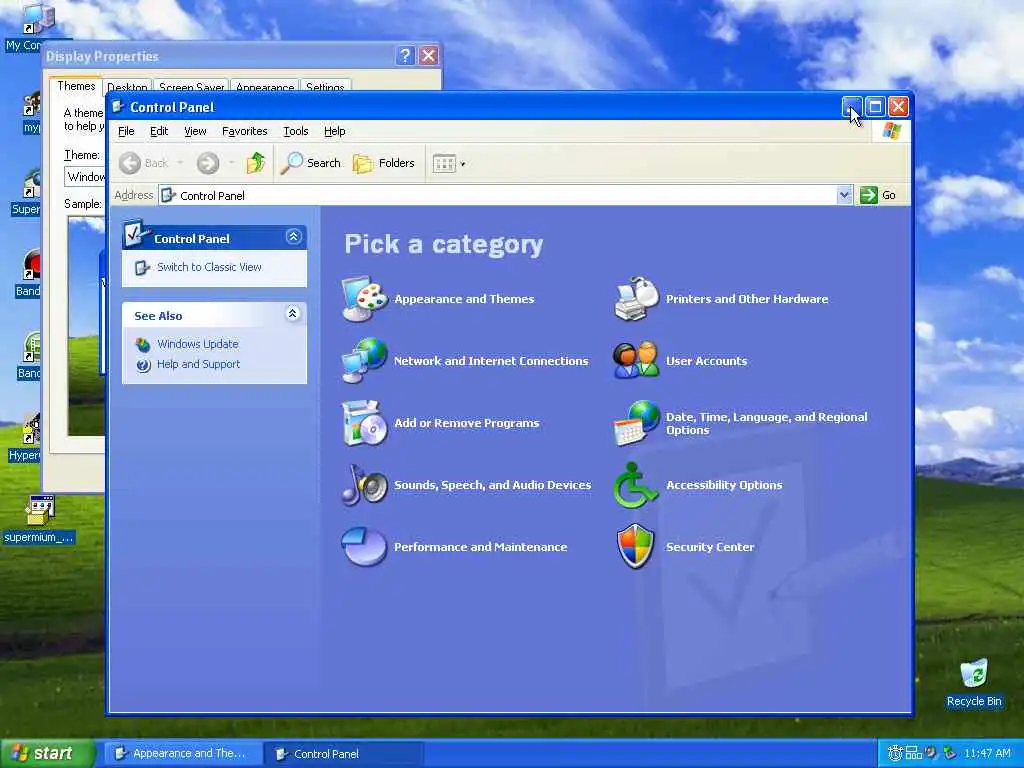This screenshot has width=1024, height=768.
Task: Click the Forward arrow toolbar button
Action: (208, 163)
